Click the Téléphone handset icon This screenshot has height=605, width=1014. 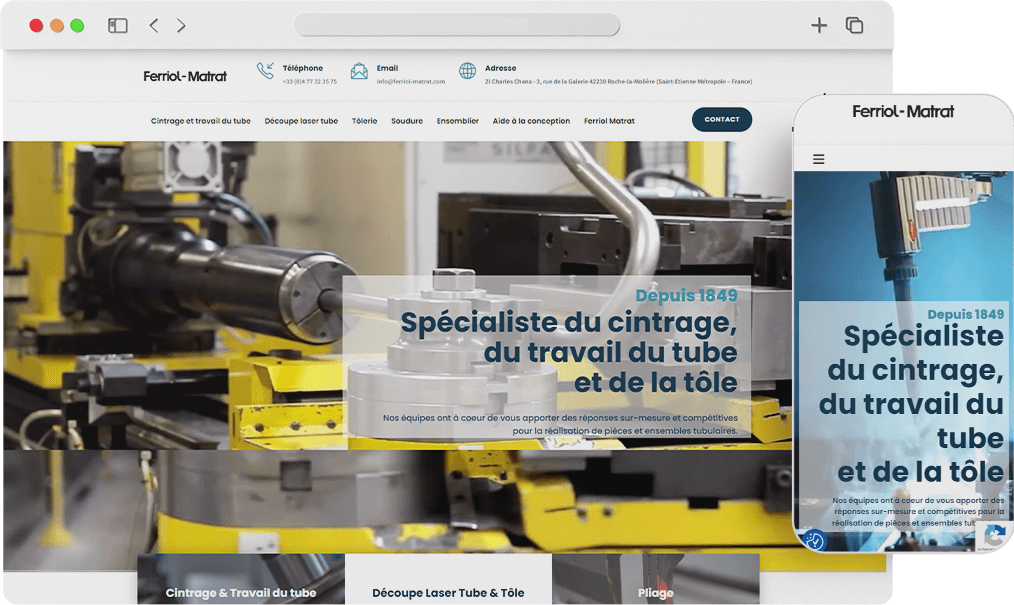[265, 71]
